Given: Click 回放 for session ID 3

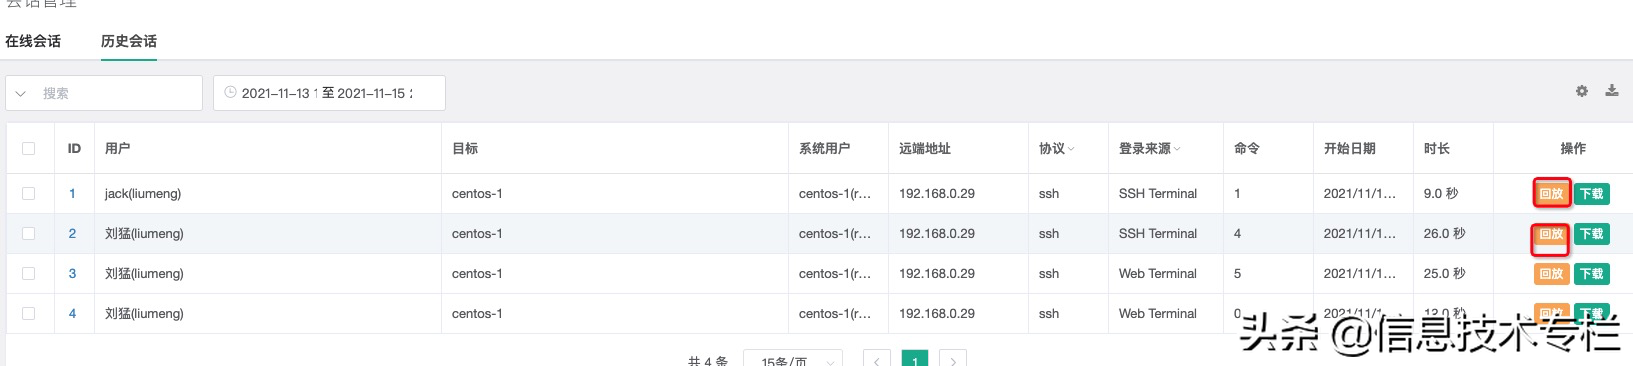Looking at the screenshot, I should pos(1551,273).
